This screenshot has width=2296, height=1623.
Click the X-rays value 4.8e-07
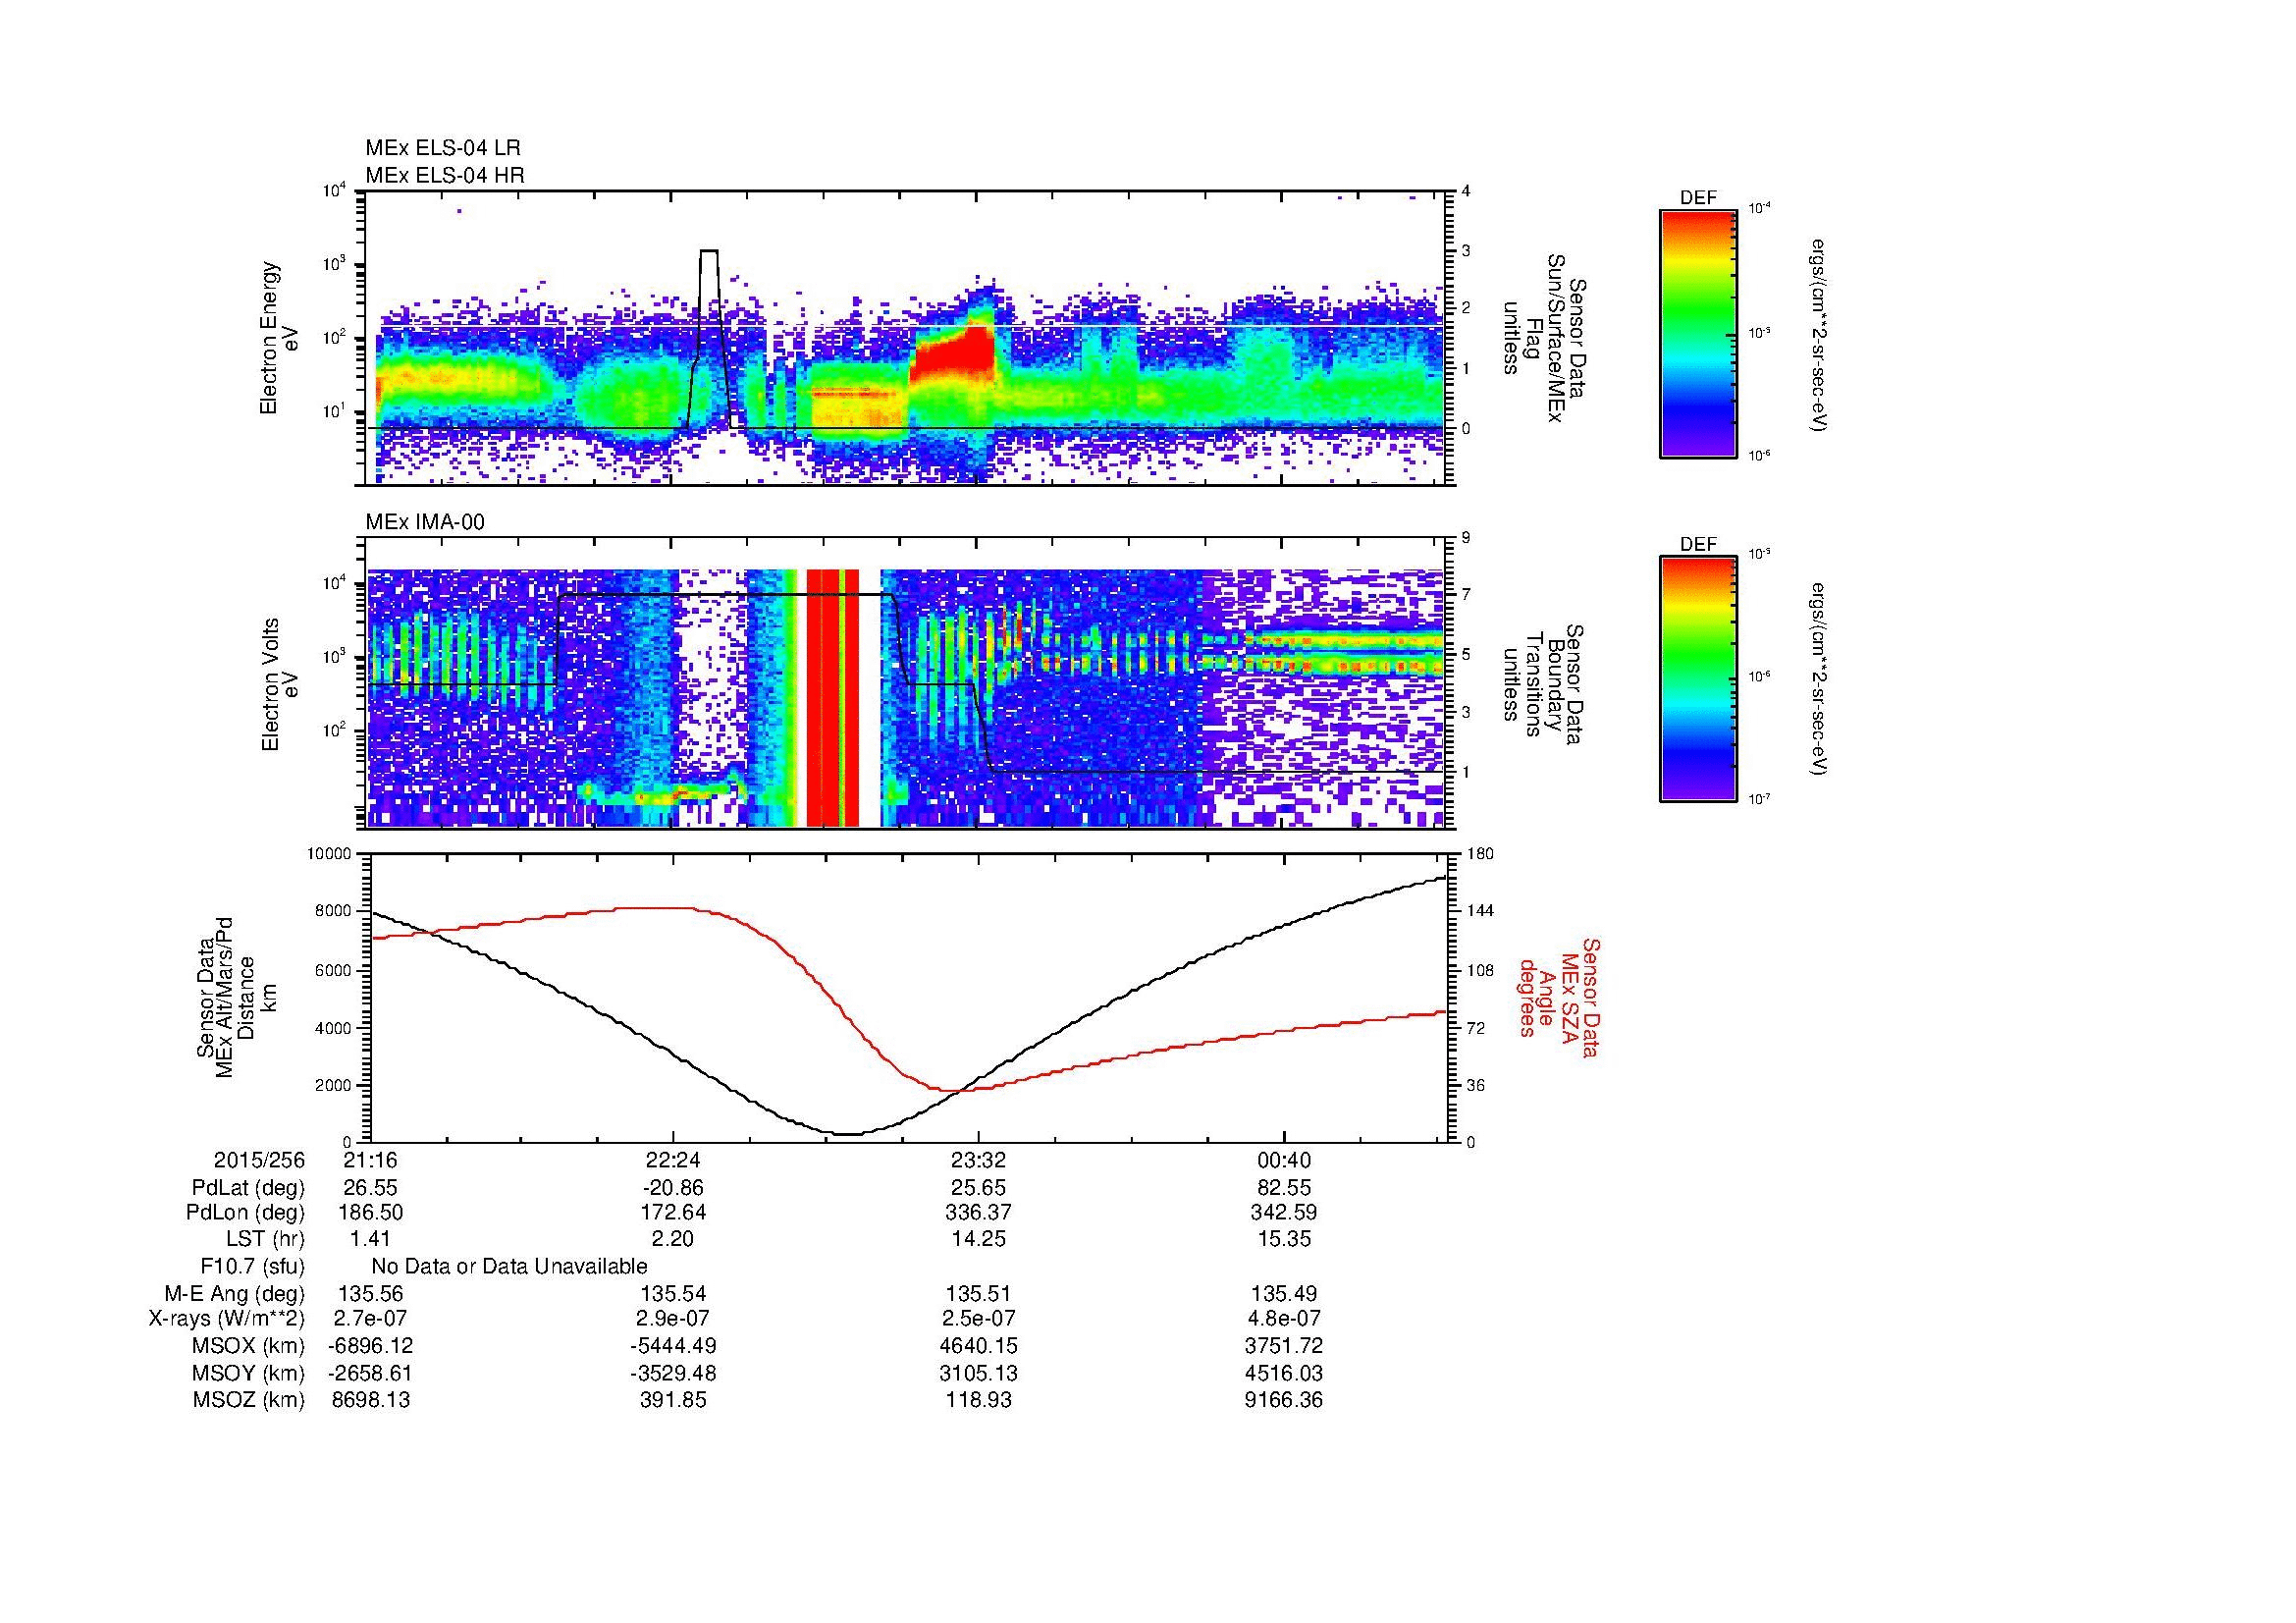[x=1283, y=1319]
